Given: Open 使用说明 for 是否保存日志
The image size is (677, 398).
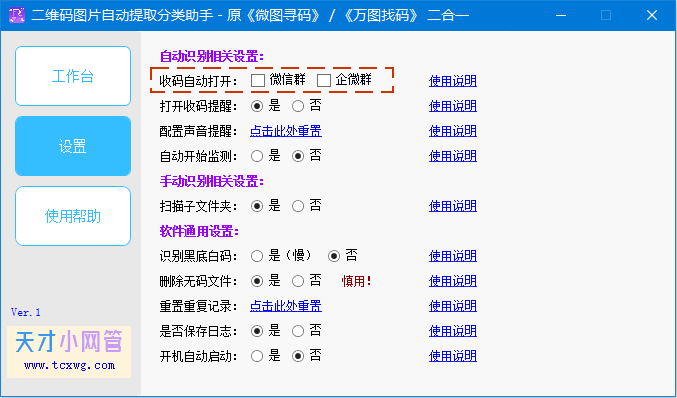Looking at the screenshot, I should [x=452, y=331].
